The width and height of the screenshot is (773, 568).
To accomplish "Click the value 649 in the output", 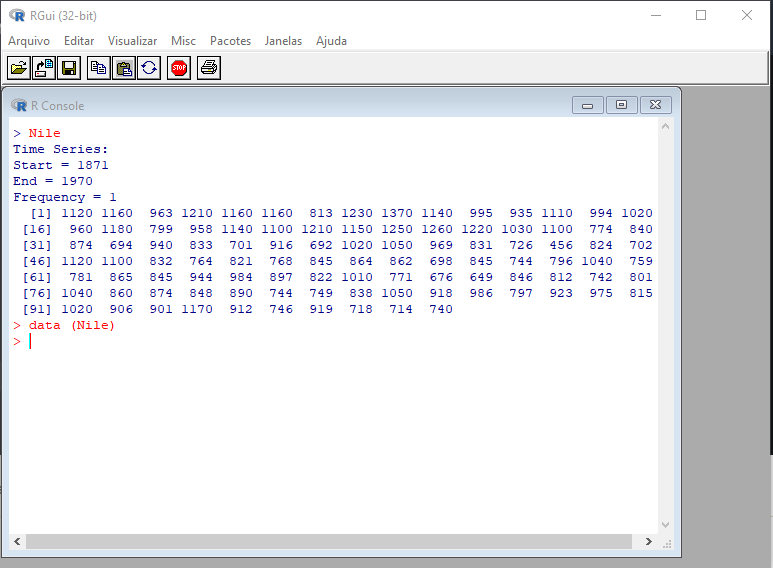I will [481, 277].
